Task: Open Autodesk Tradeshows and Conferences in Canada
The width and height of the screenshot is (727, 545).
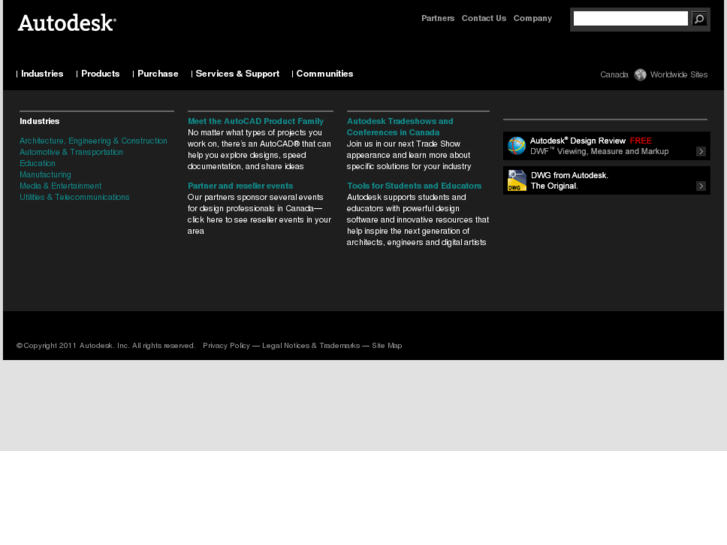Action: click(400, 127)
